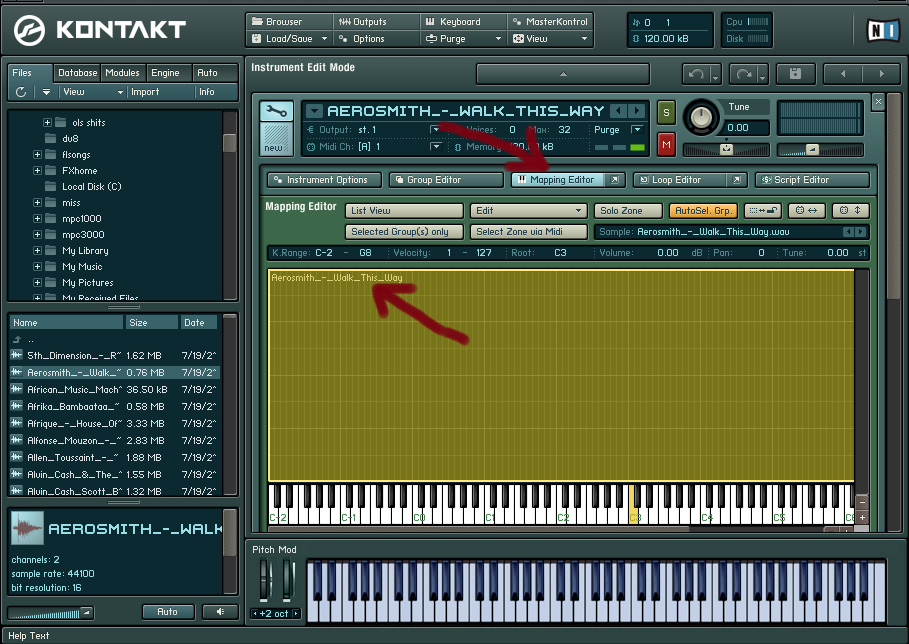This screenshot has width=909, height=644.
Task: Select next sample with right arrow beside Sample name
Action: pos(860,232)
